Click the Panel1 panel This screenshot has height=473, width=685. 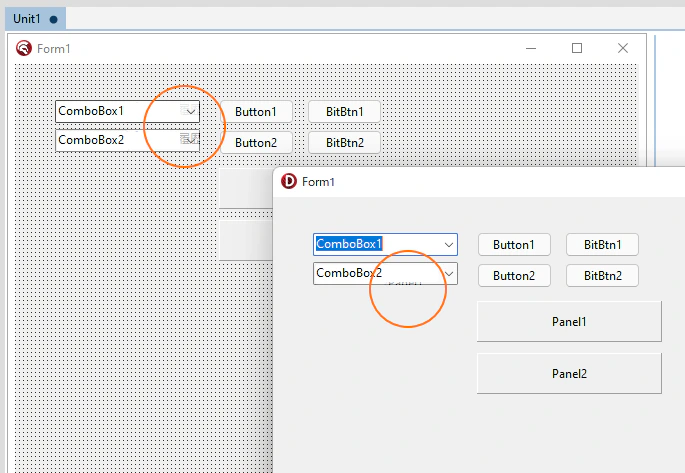click(x=569, y=321)
